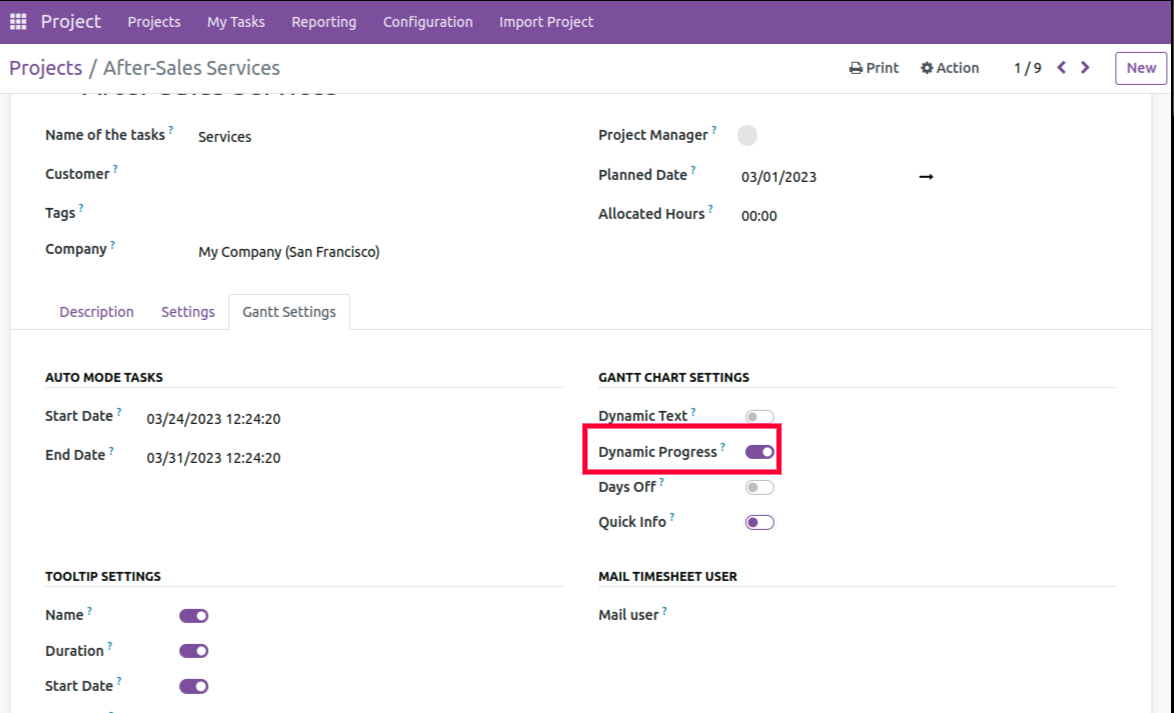Go to next record arrow
This screenshot has width=1174, height=713.
pos(1086,68)
